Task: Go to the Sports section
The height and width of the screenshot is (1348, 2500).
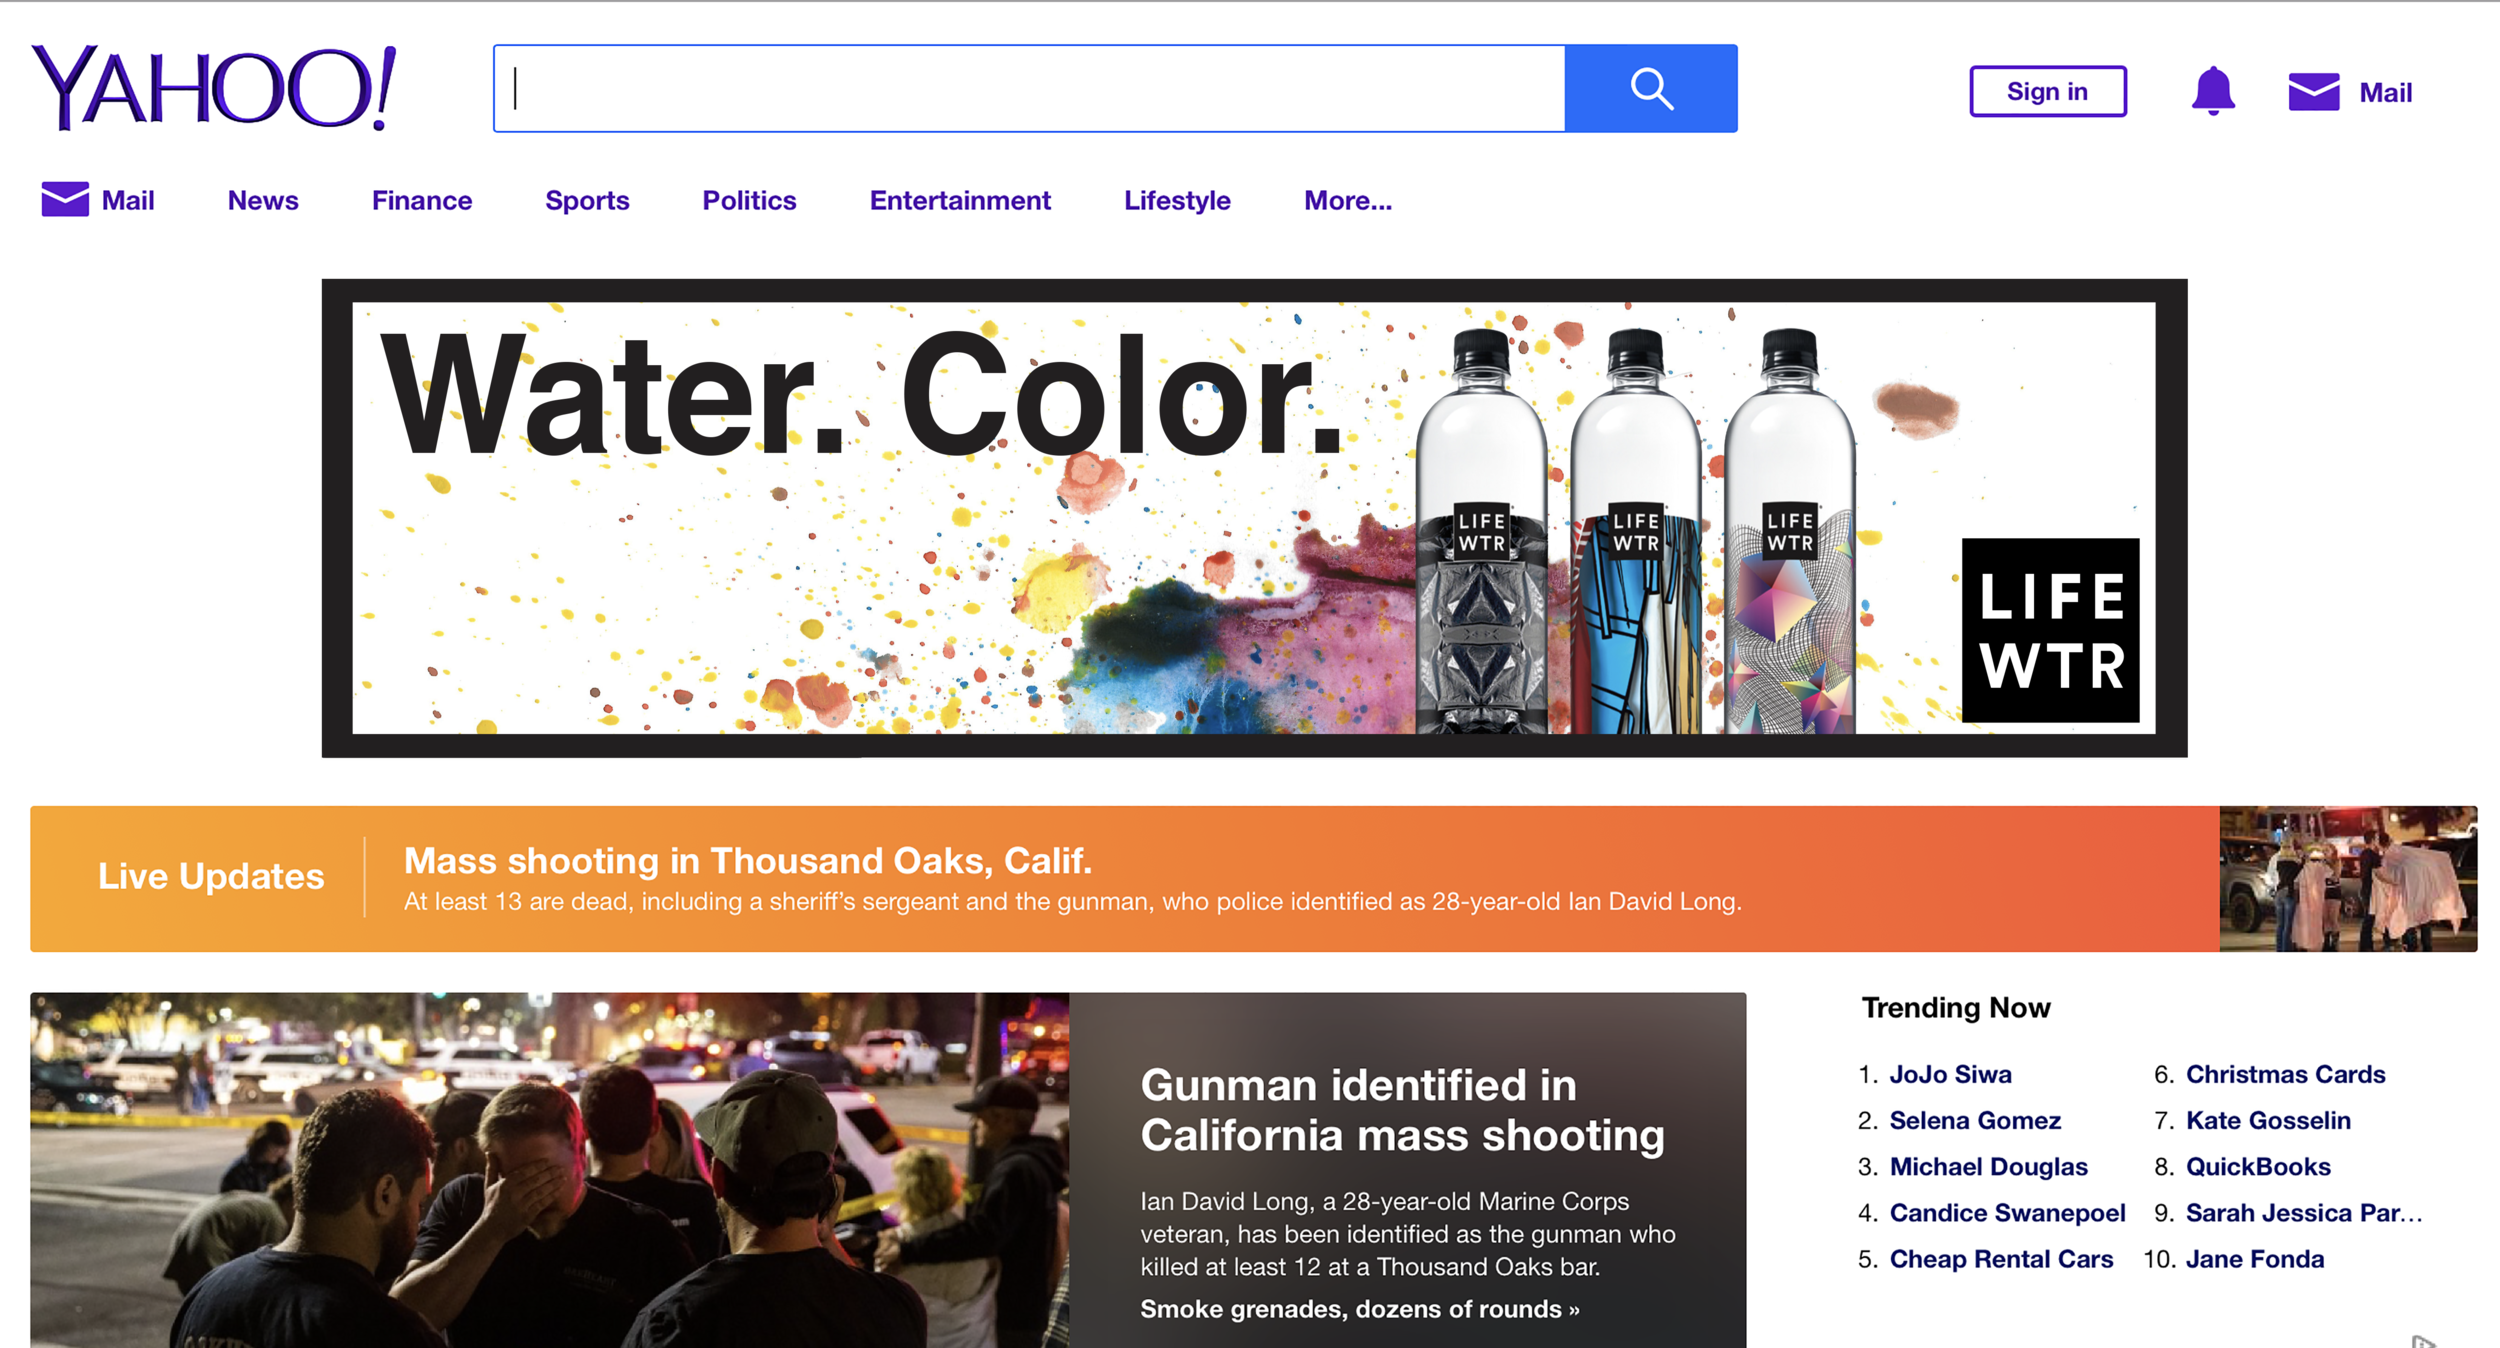Action: 586,200
